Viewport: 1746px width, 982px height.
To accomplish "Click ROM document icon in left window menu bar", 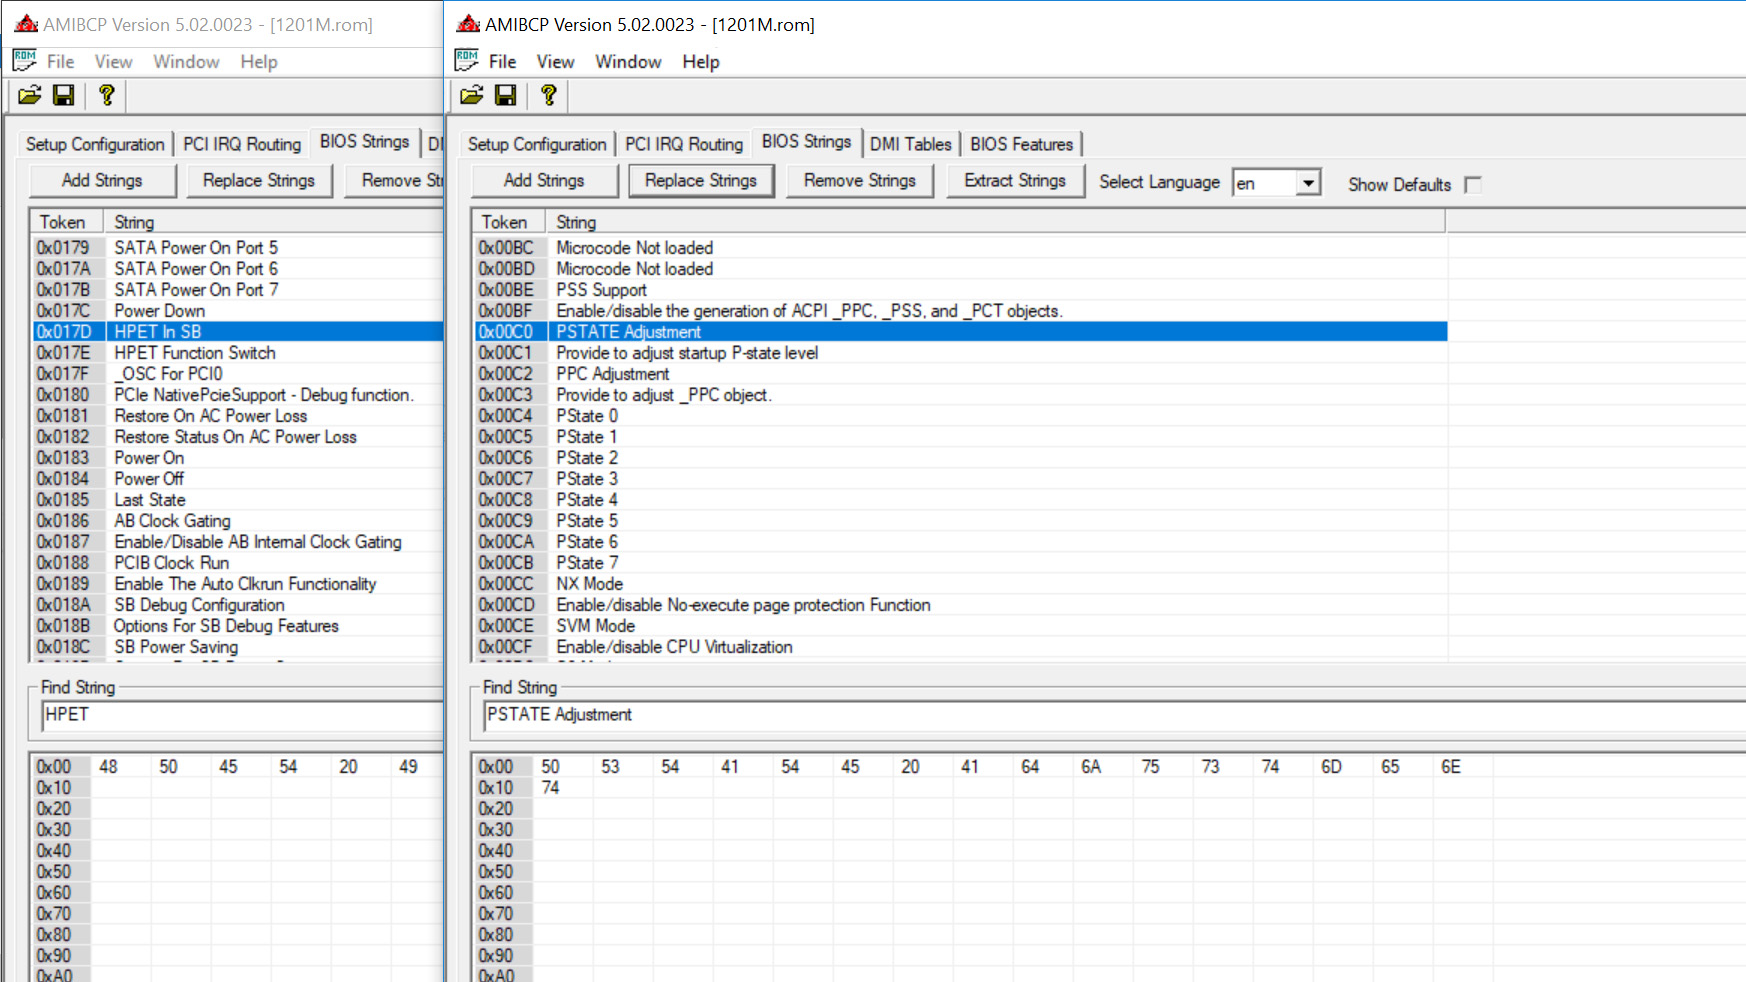I will (25, 61).
